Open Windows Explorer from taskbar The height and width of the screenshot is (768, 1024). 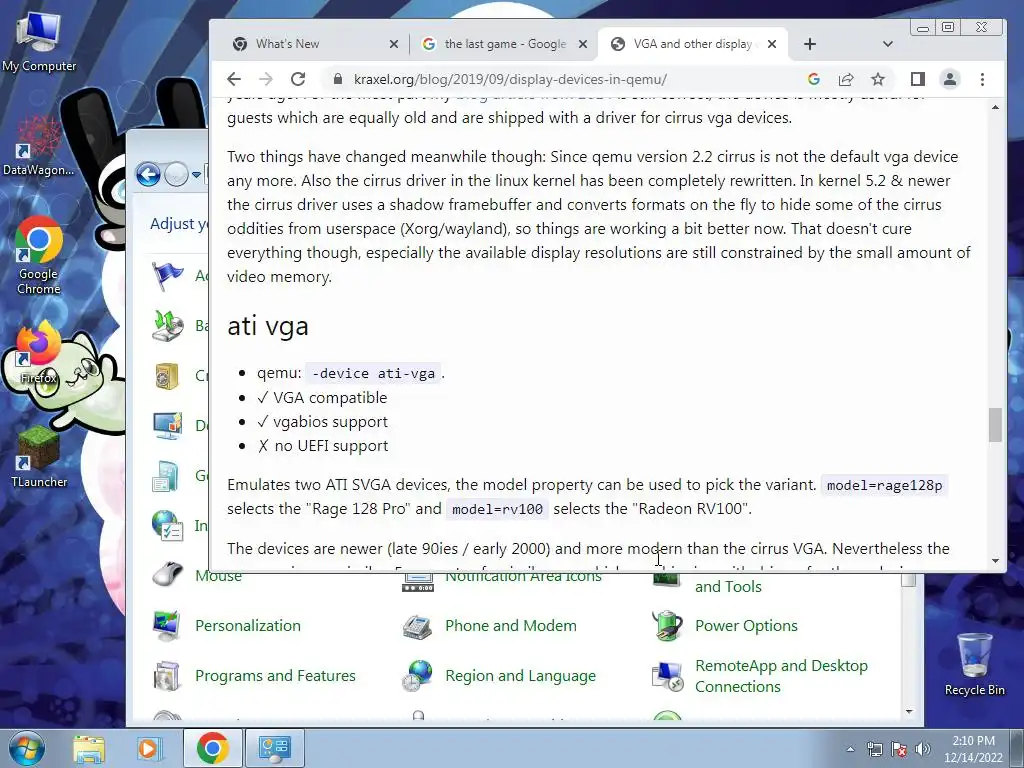[89, 748]
